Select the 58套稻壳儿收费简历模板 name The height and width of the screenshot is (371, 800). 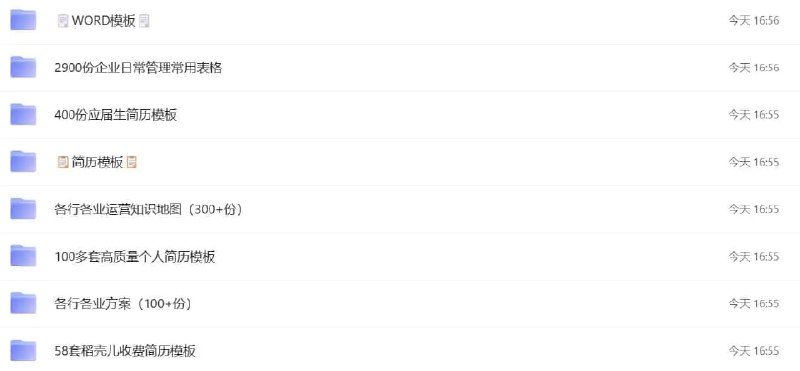[125, 351]
